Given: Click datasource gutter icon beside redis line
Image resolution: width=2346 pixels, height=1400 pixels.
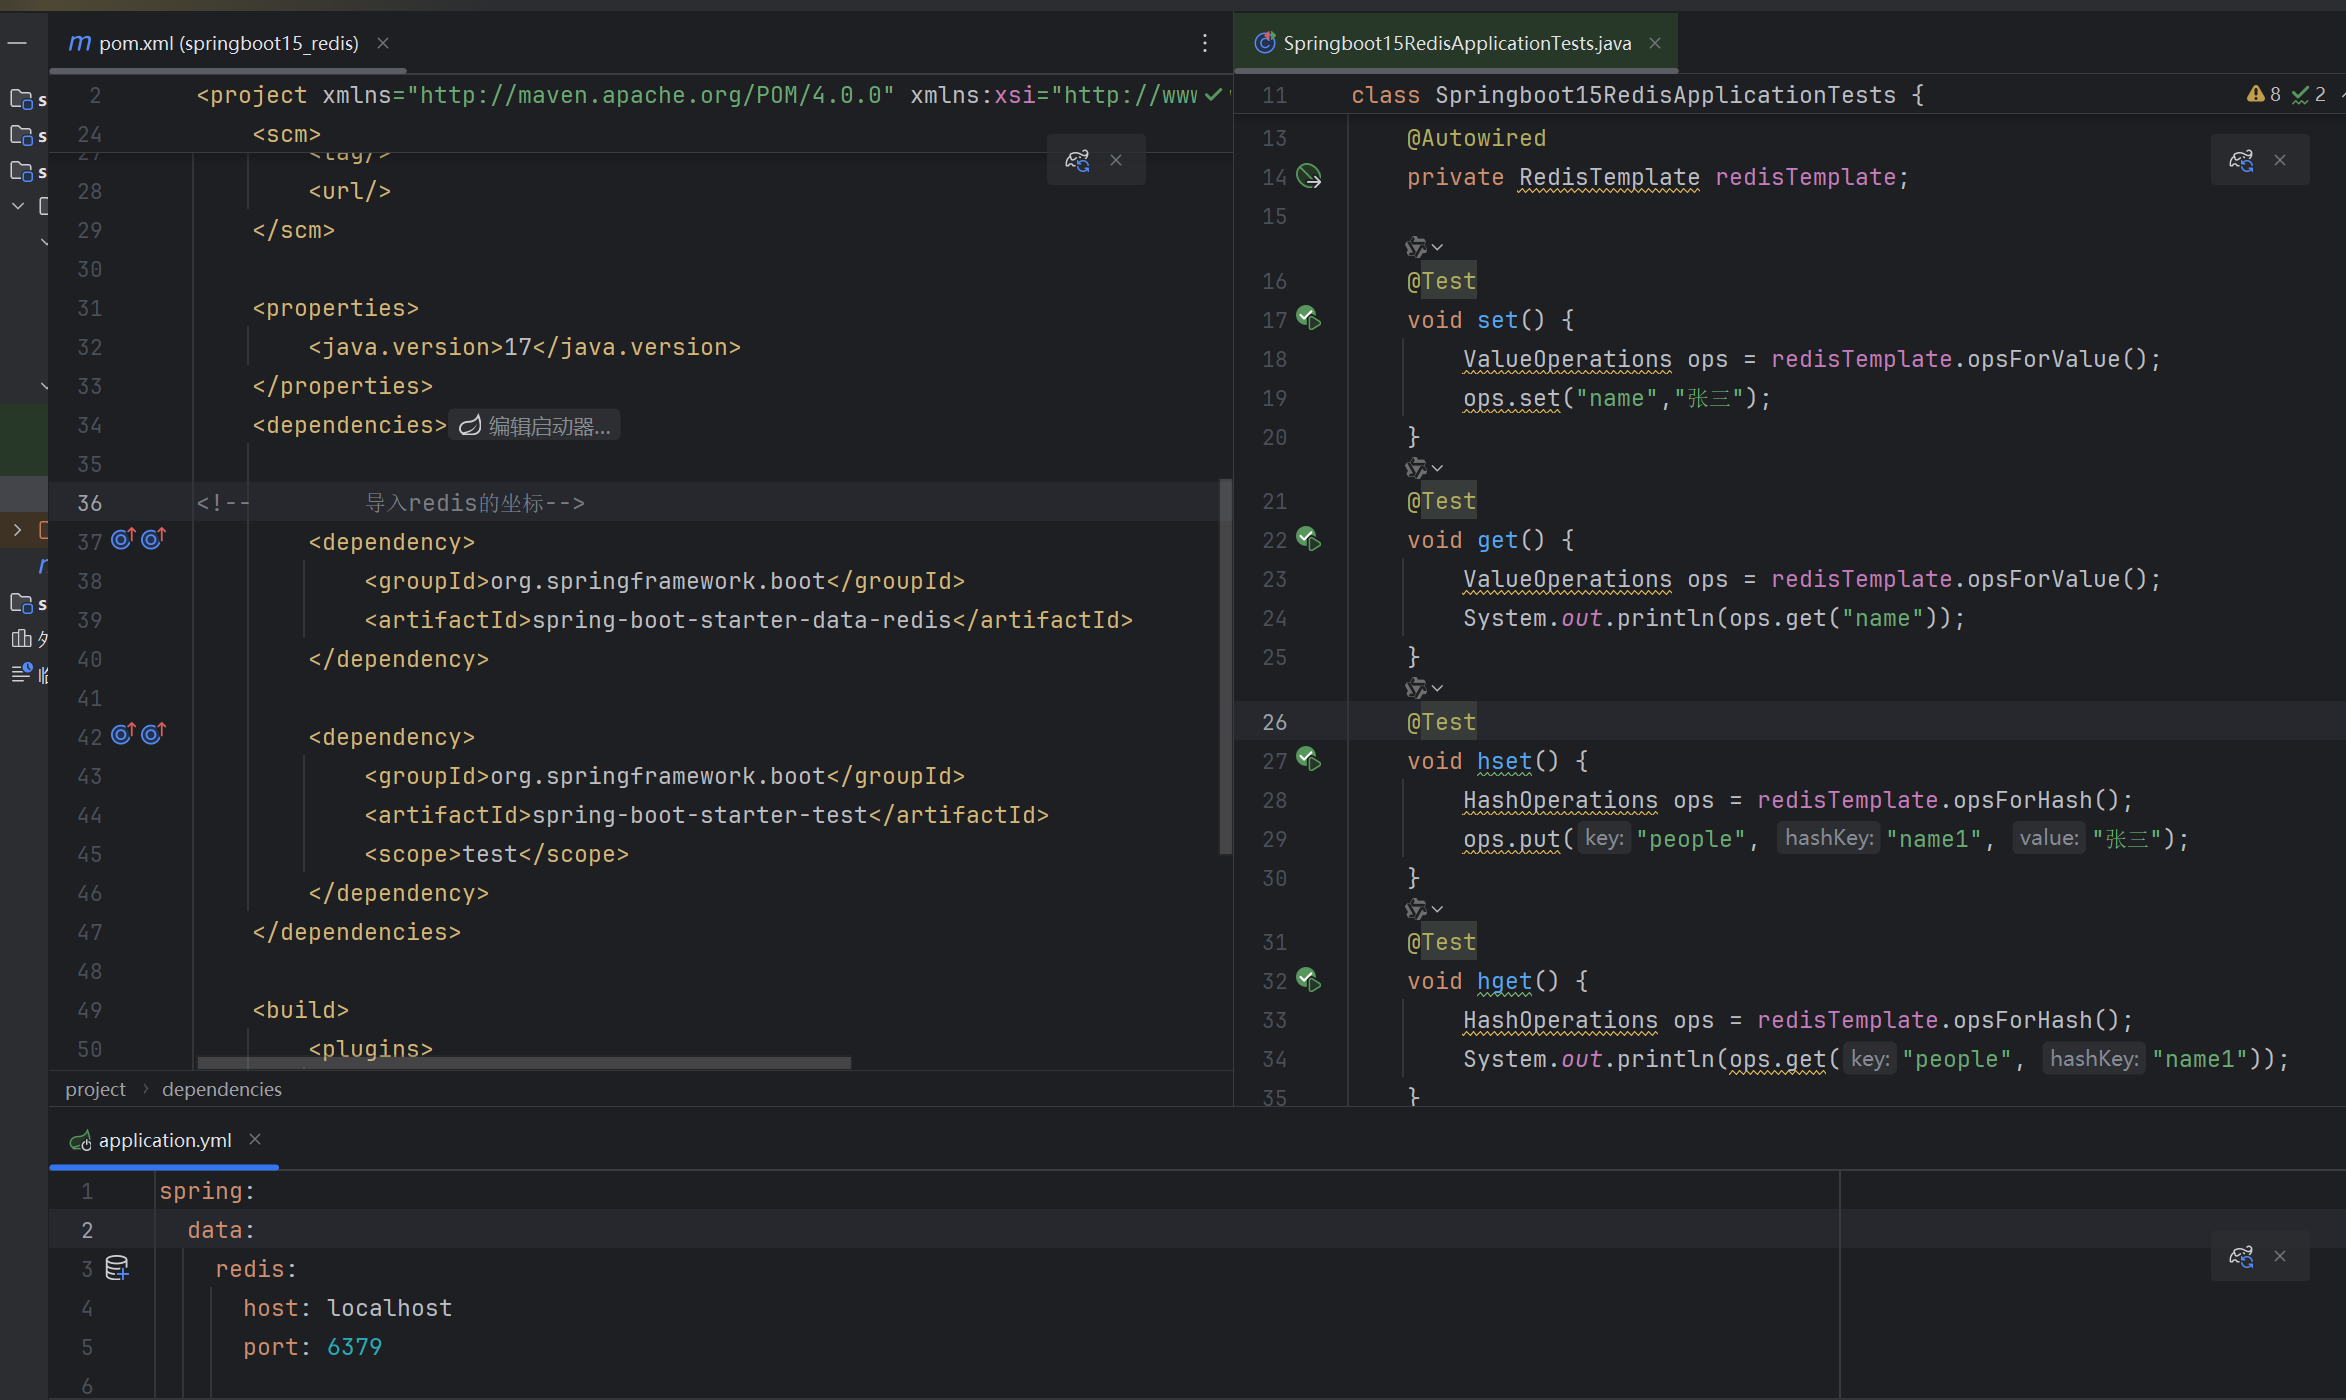Looking at the screenshot, I should (x=117, y=1268).
